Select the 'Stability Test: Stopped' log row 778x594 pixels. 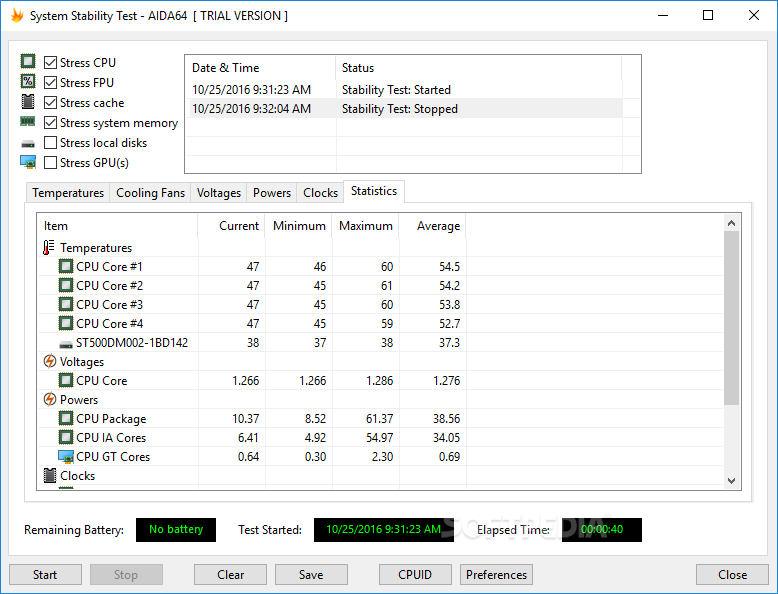tap(404, 109)
